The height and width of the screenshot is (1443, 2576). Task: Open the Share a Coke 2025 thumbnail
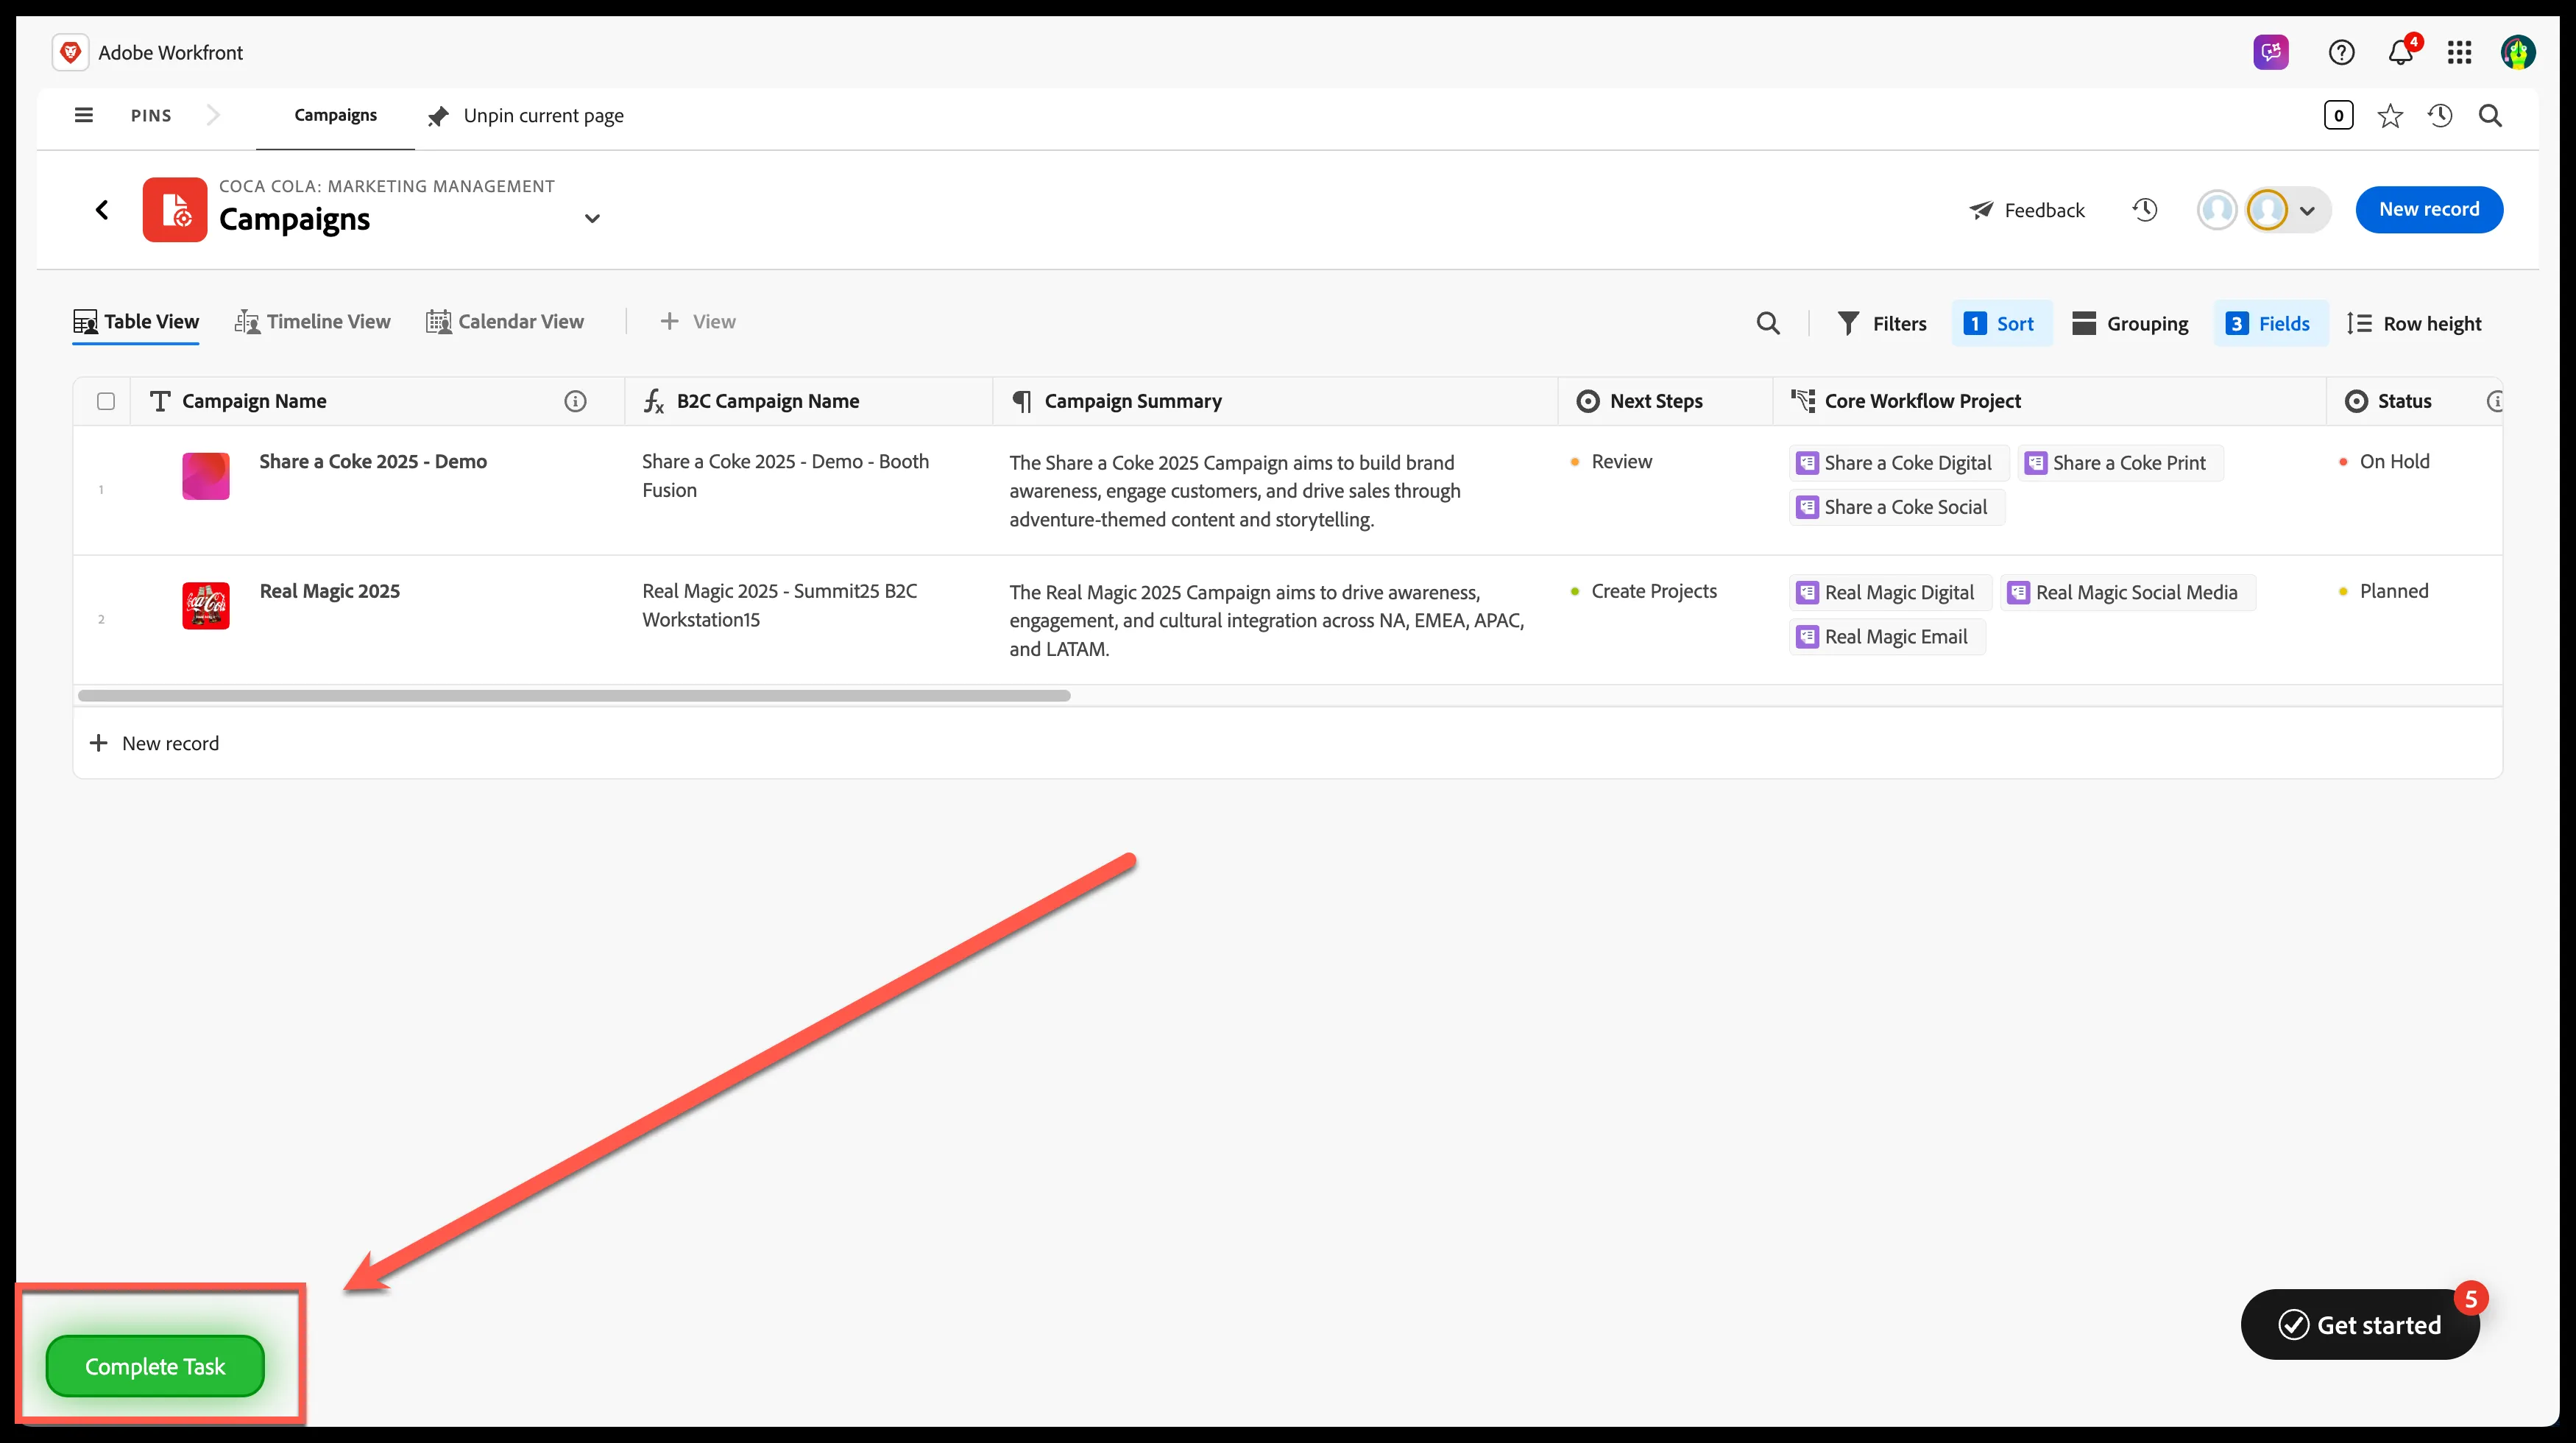[206, 476]
